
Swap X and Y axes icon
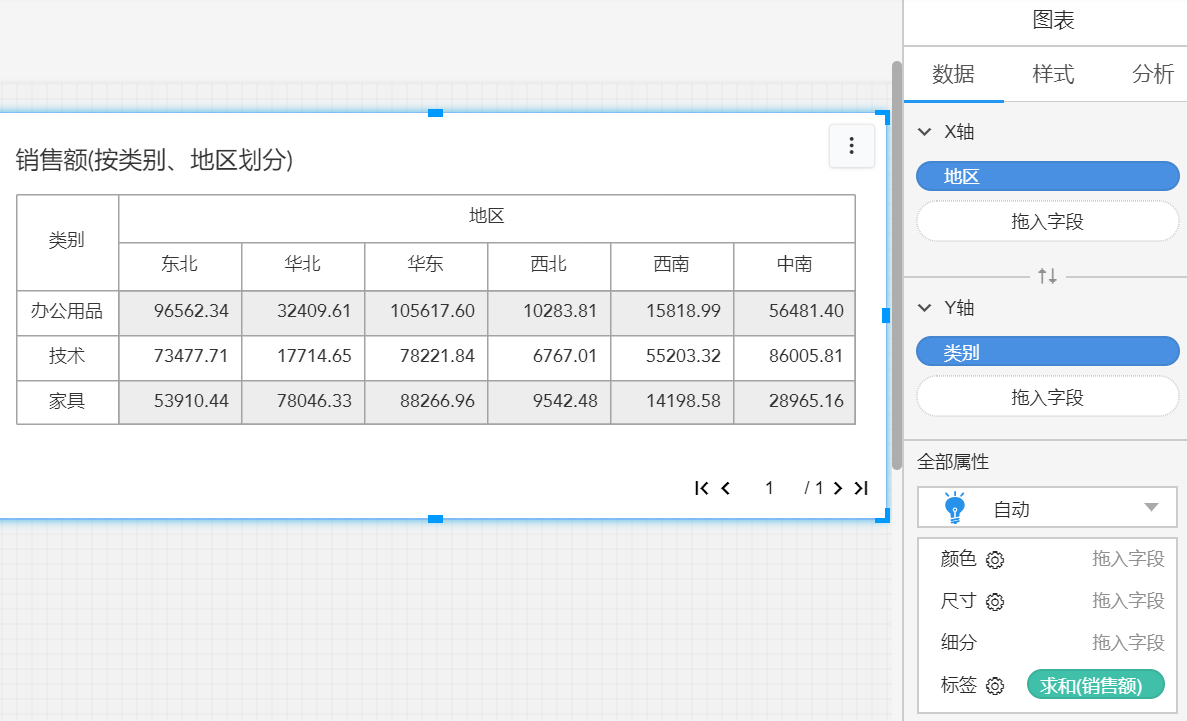[1047, 276]
